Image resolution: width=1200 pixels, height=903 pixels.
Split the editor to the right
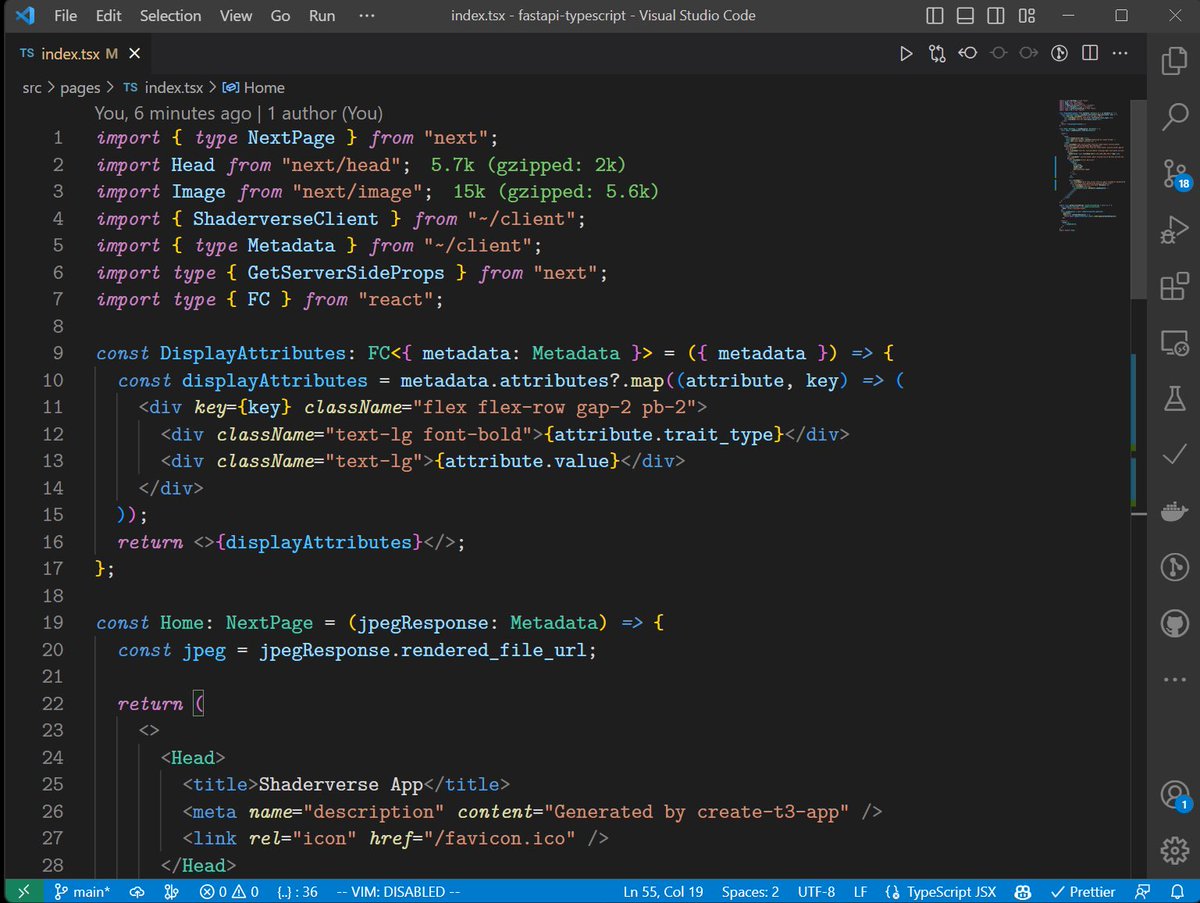[1090, 54]
